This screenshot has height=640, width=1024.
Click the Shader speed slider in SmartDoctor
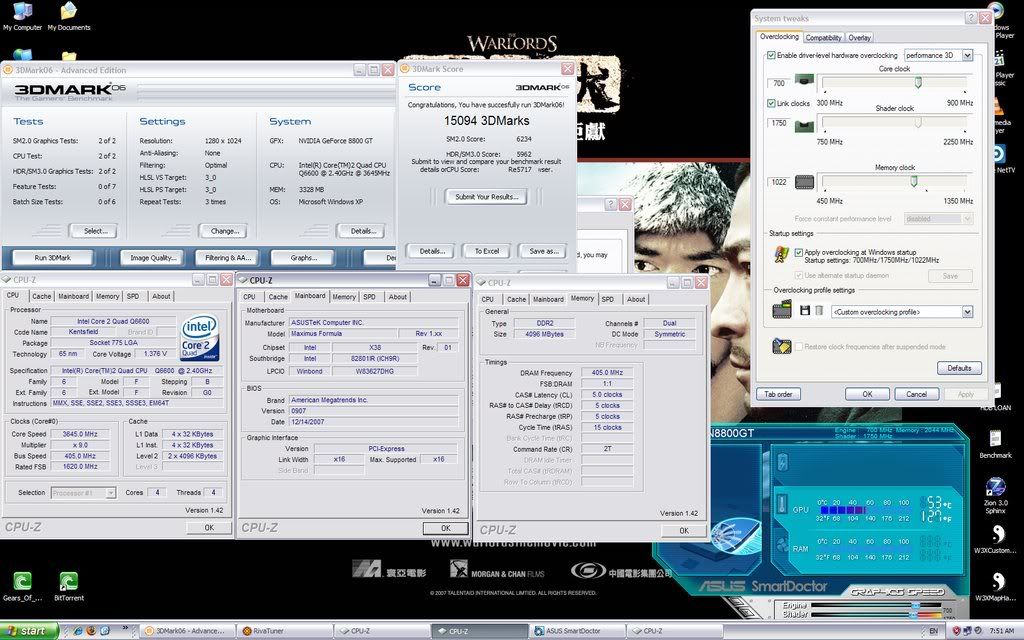click(x=916, y=615)
